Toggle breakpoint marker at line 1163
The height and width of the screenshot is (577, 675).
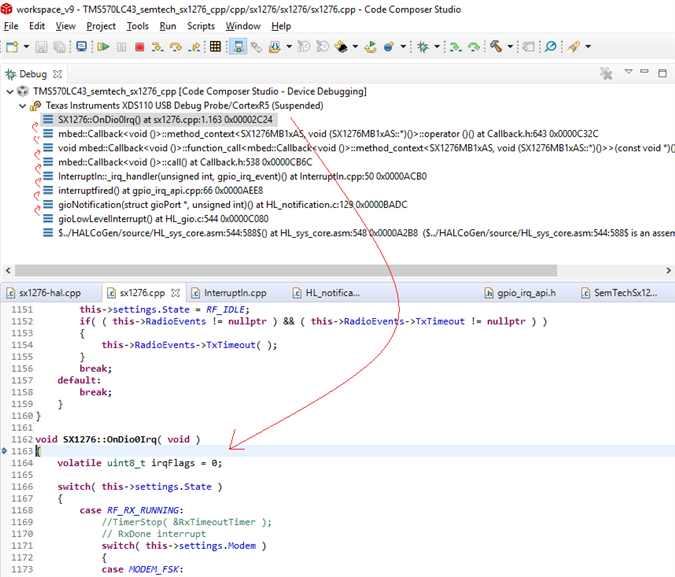pos(5,452)
